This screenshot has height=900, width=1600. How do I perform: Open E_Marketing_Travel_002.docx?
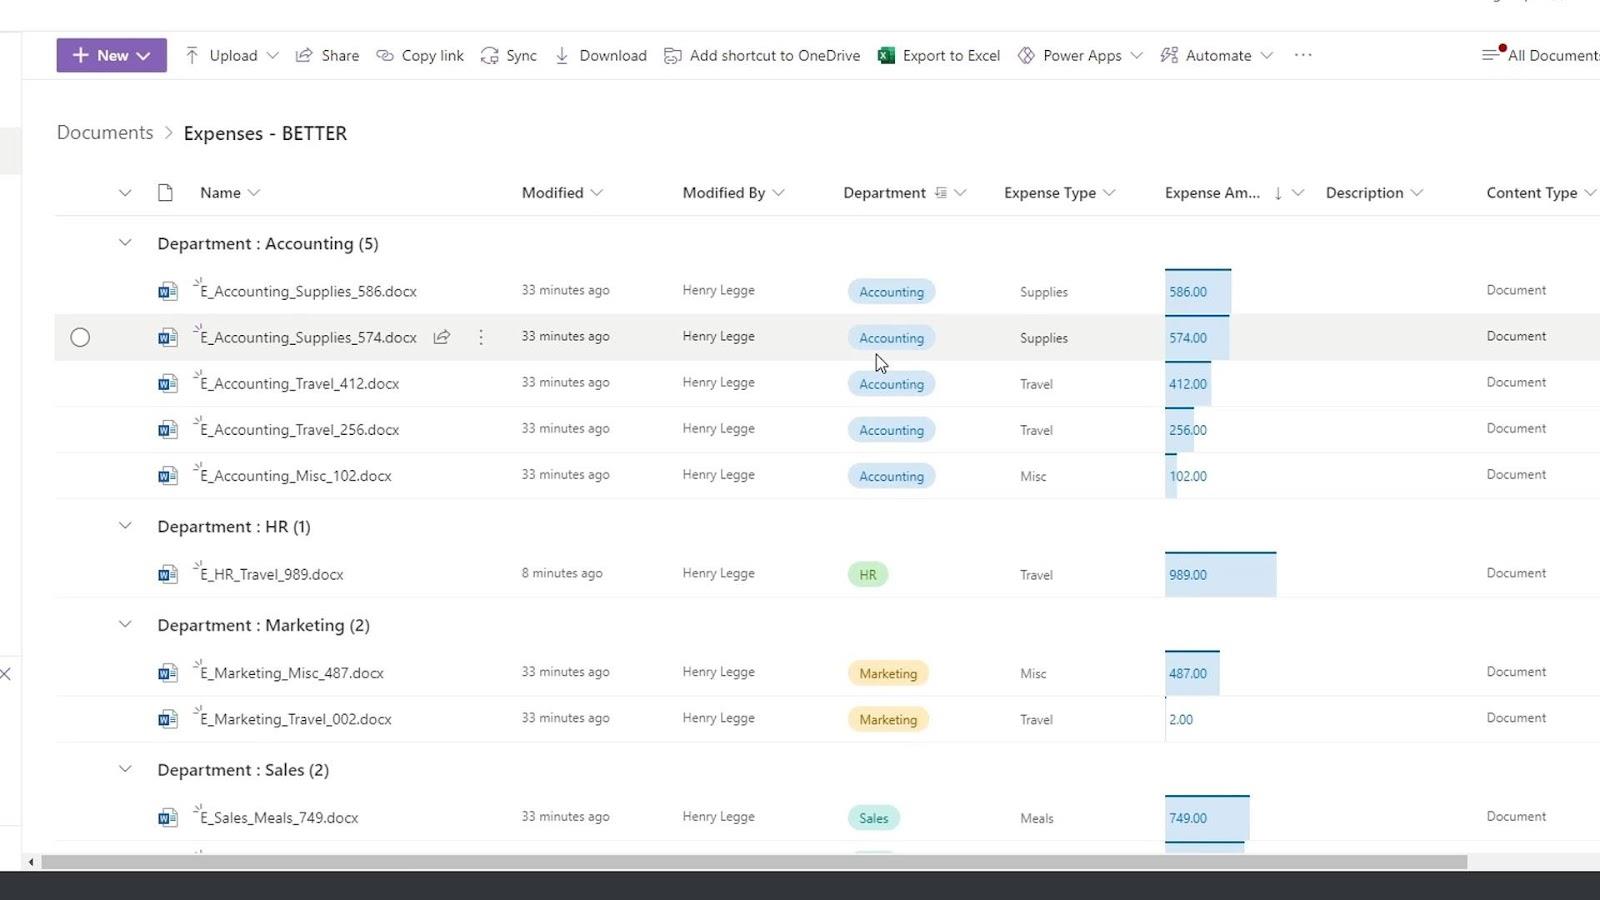tap(295, 719)
